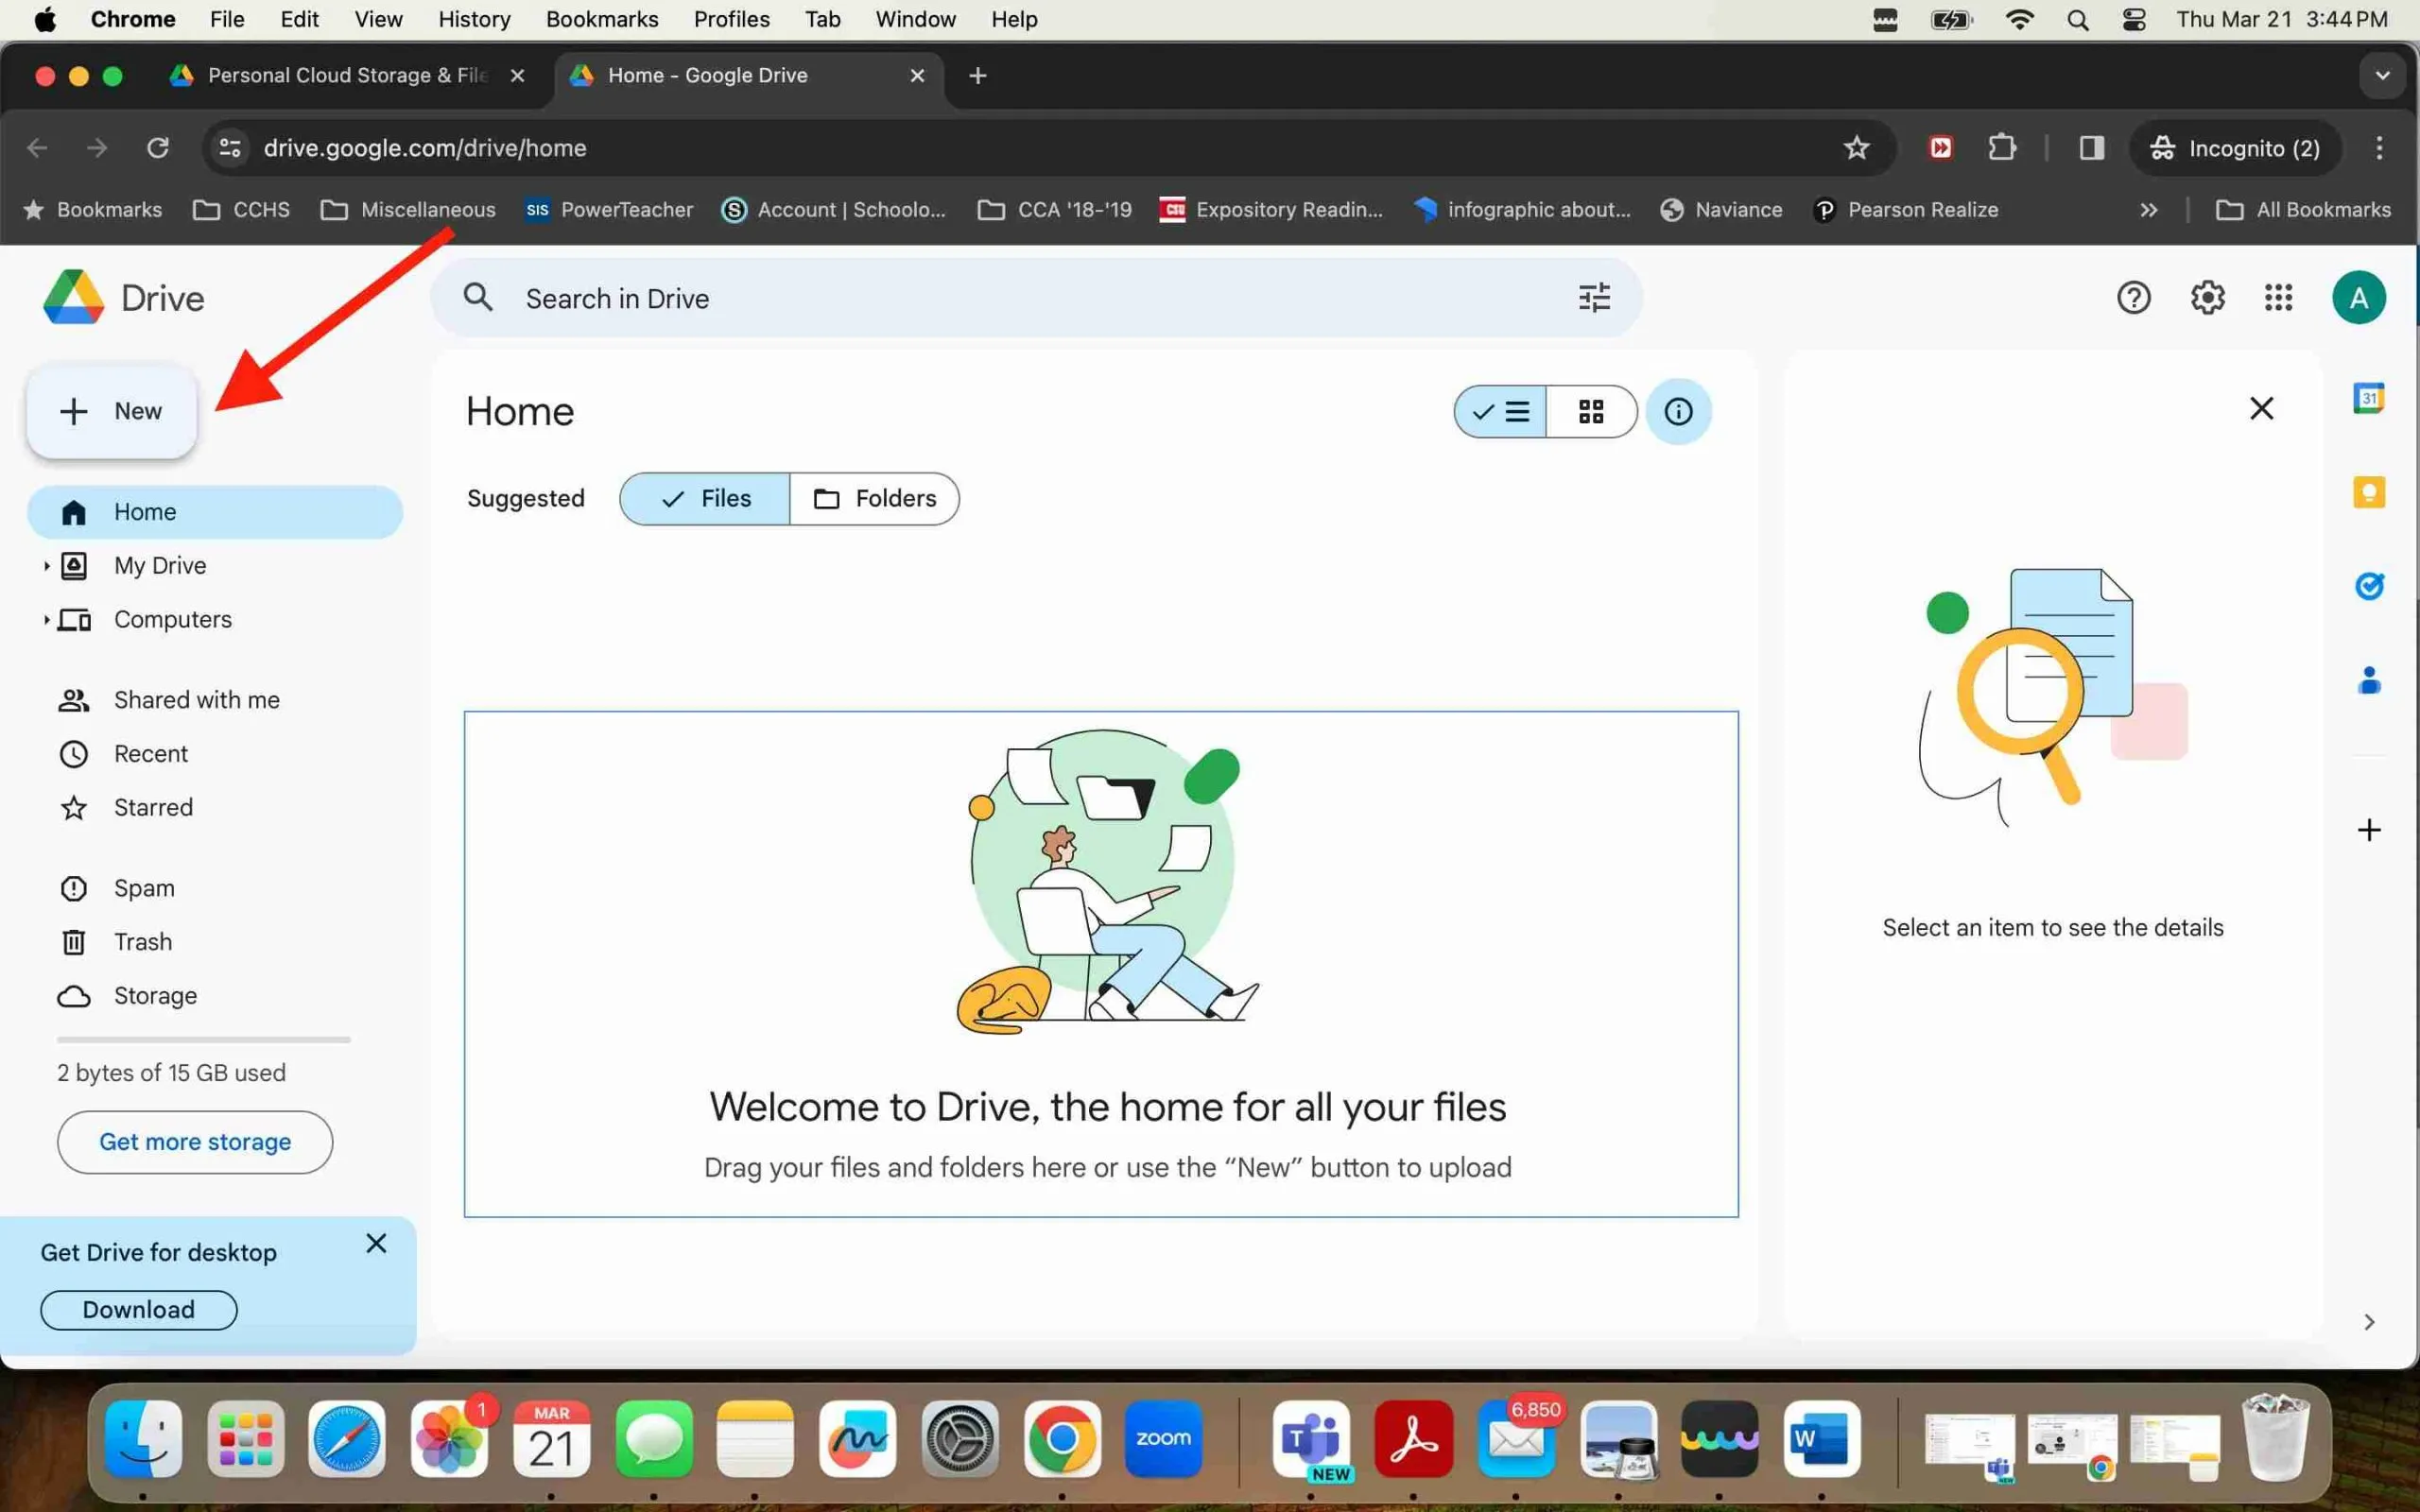Viewport: 2420px width, 1512px height.
Task: Close the details panel with X
Action: tap(2261, 407)
